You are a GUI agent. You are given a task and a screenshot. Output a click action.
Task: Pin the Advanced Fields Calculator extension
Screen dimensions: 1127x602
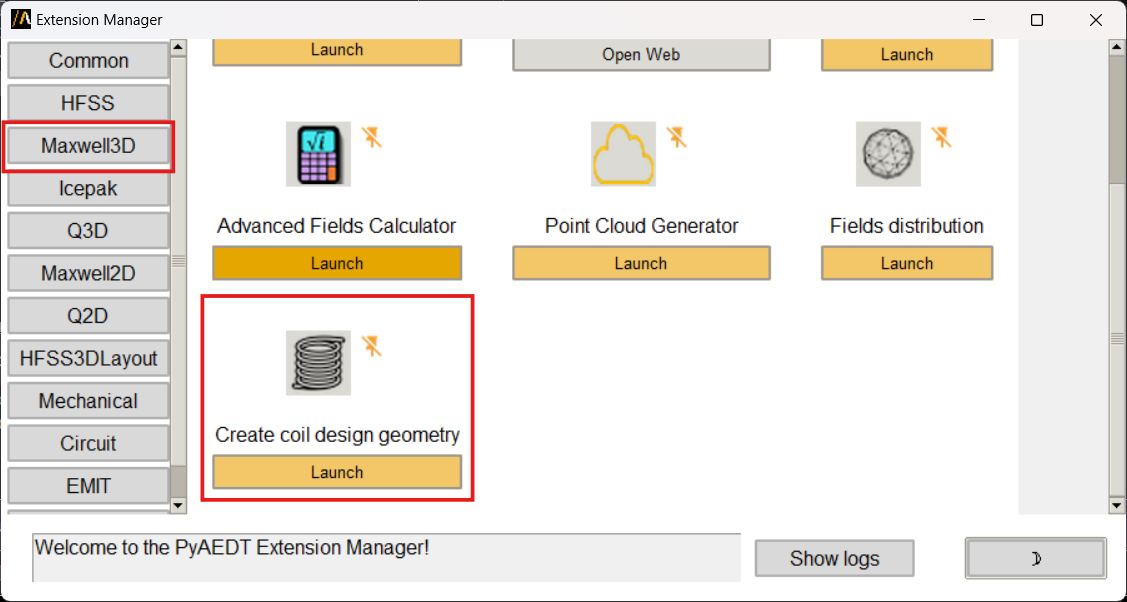(372, 137)
